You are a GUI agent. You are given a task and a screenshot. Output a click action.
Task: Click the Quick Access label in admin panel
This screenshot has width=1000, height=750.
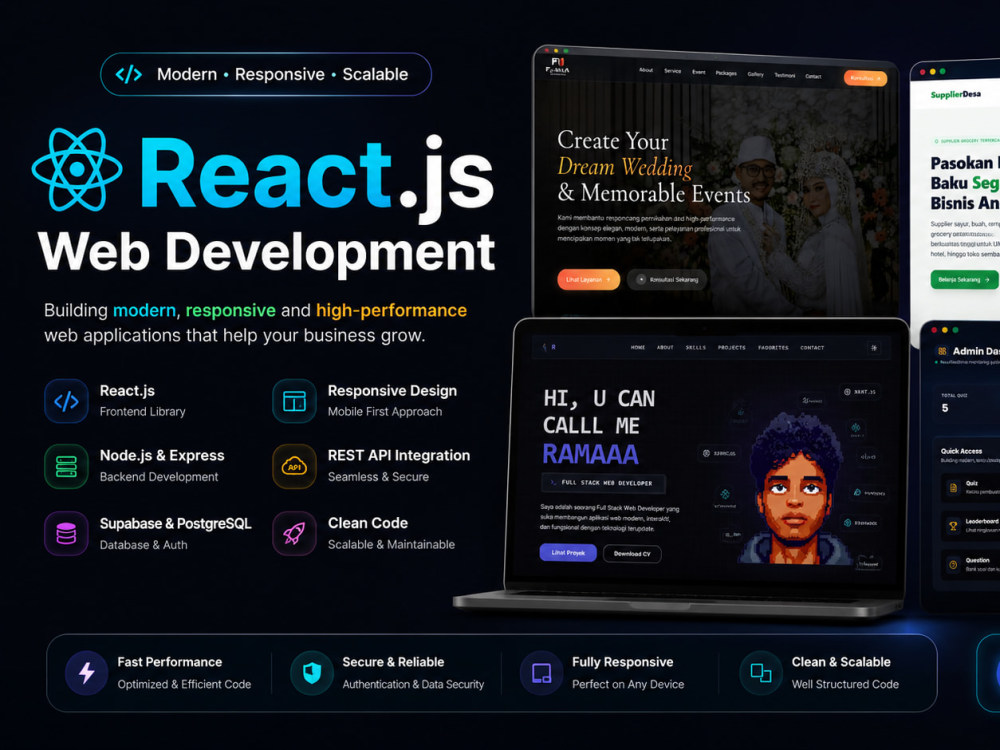coord(961,451)
